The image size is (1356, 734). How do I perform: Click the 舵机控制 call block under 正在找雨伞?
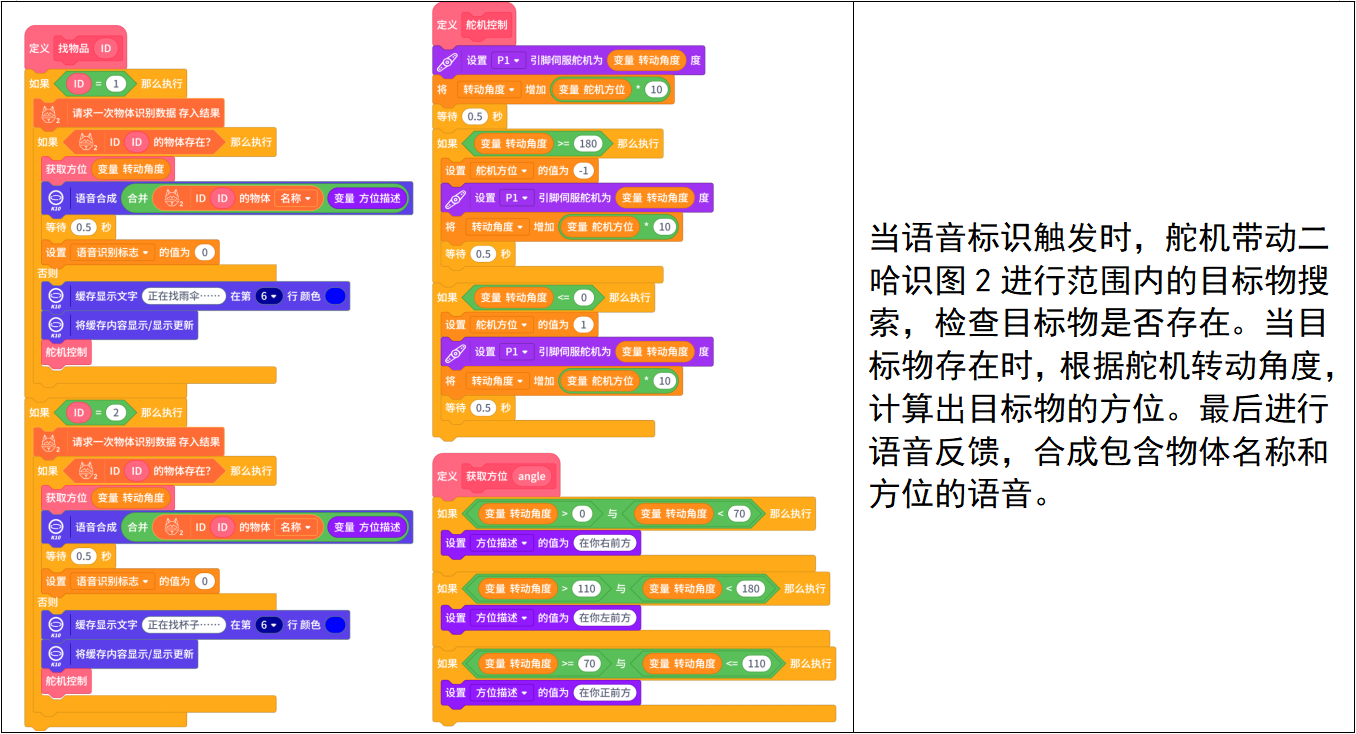(66, 352)
